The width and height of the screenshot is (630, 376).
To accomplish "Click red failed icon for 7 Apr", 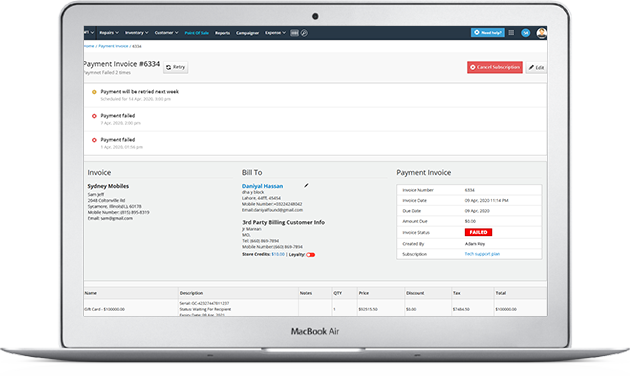I will (94, 116).
